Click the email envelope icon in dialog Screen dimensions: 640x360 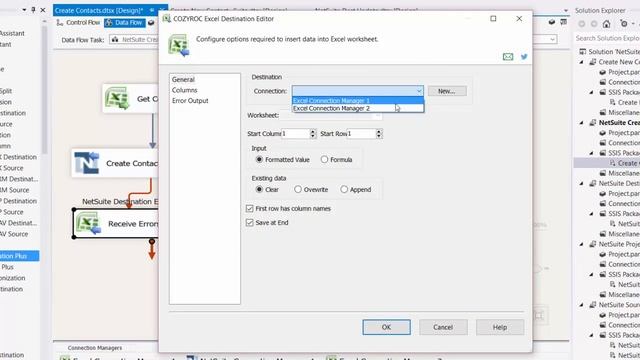point(508,57)
